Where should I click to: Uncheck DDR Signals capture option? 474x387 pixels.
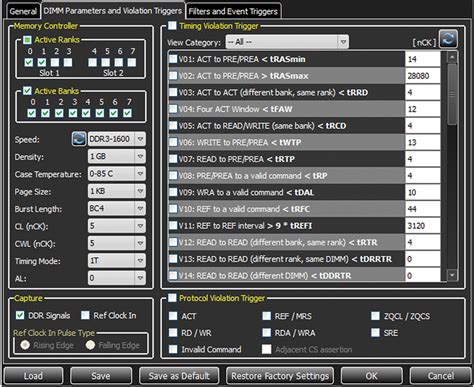(x=20, y=315)
